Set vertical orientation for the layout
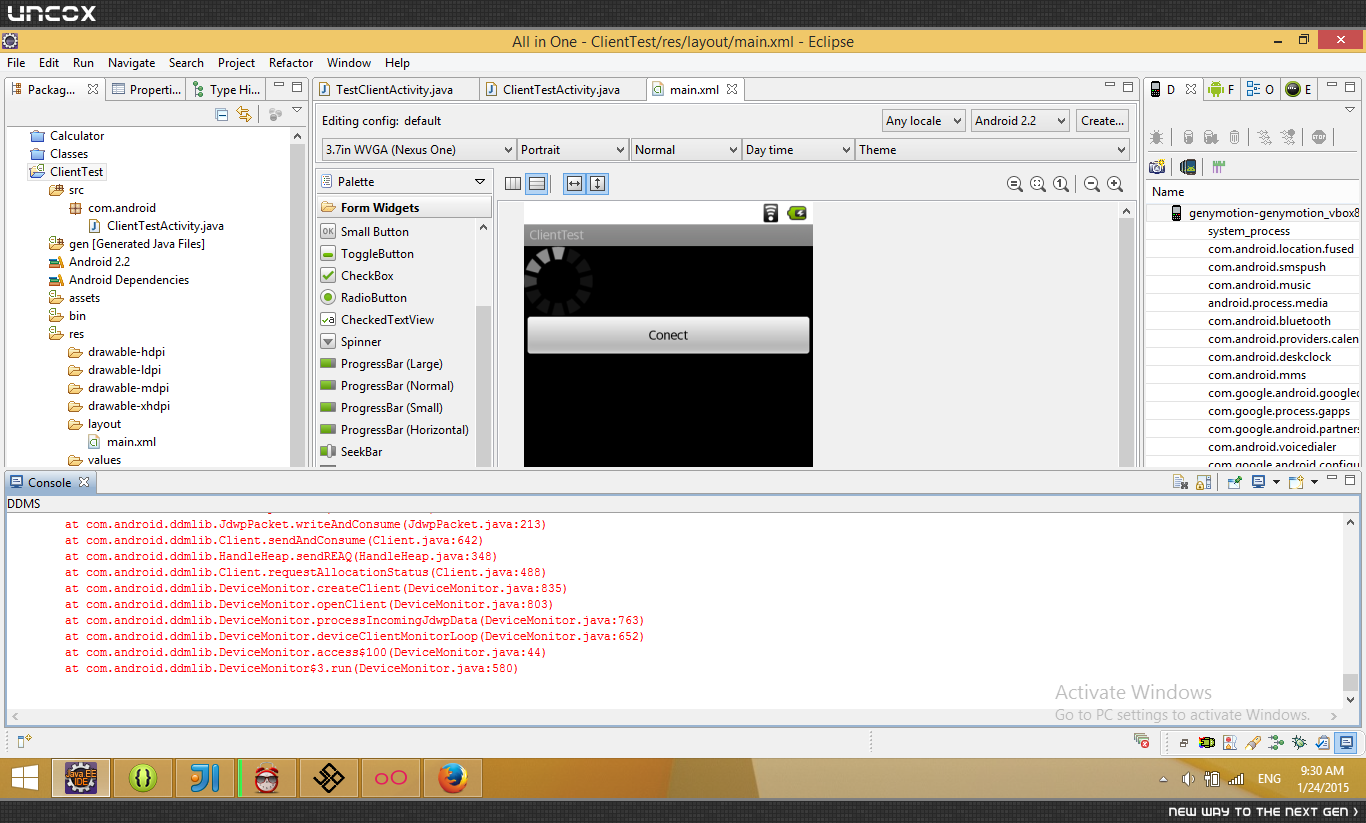The image size is (1366, 823). point(537,184)
